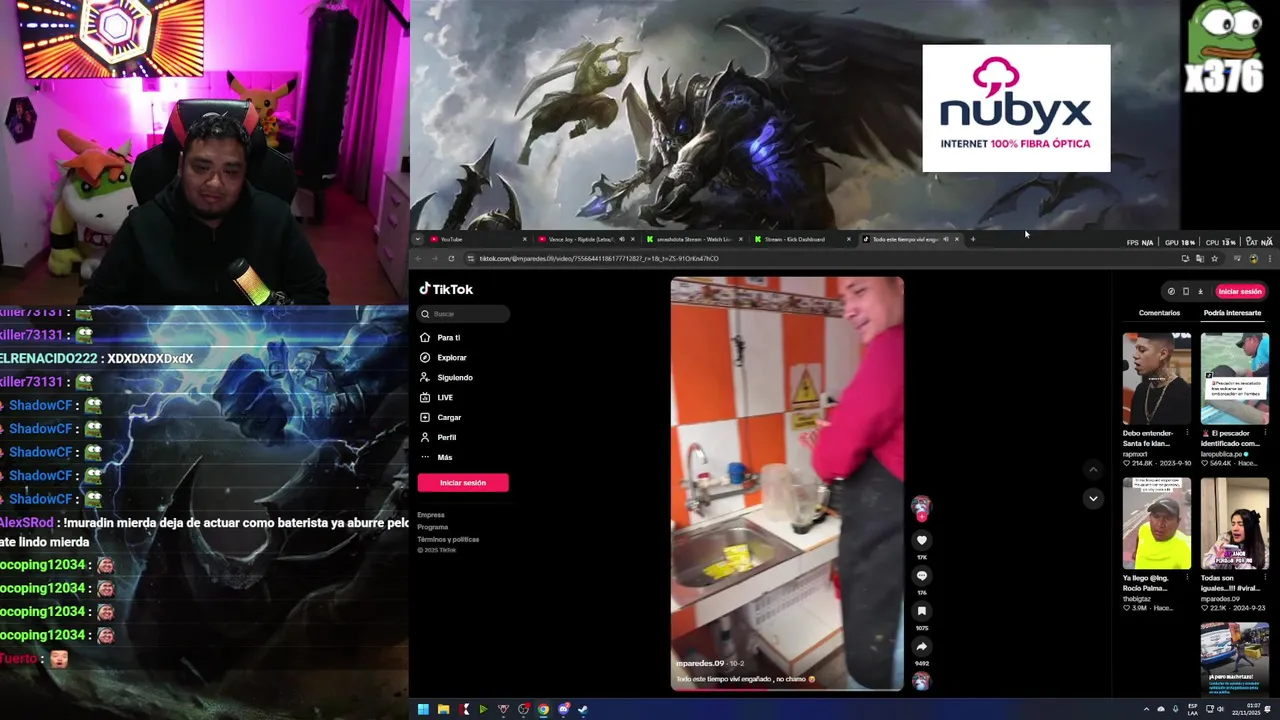This screenshot has height=720, width=1280.
Task: Open LIVE in TikTok sidebar
Action: 437,398
